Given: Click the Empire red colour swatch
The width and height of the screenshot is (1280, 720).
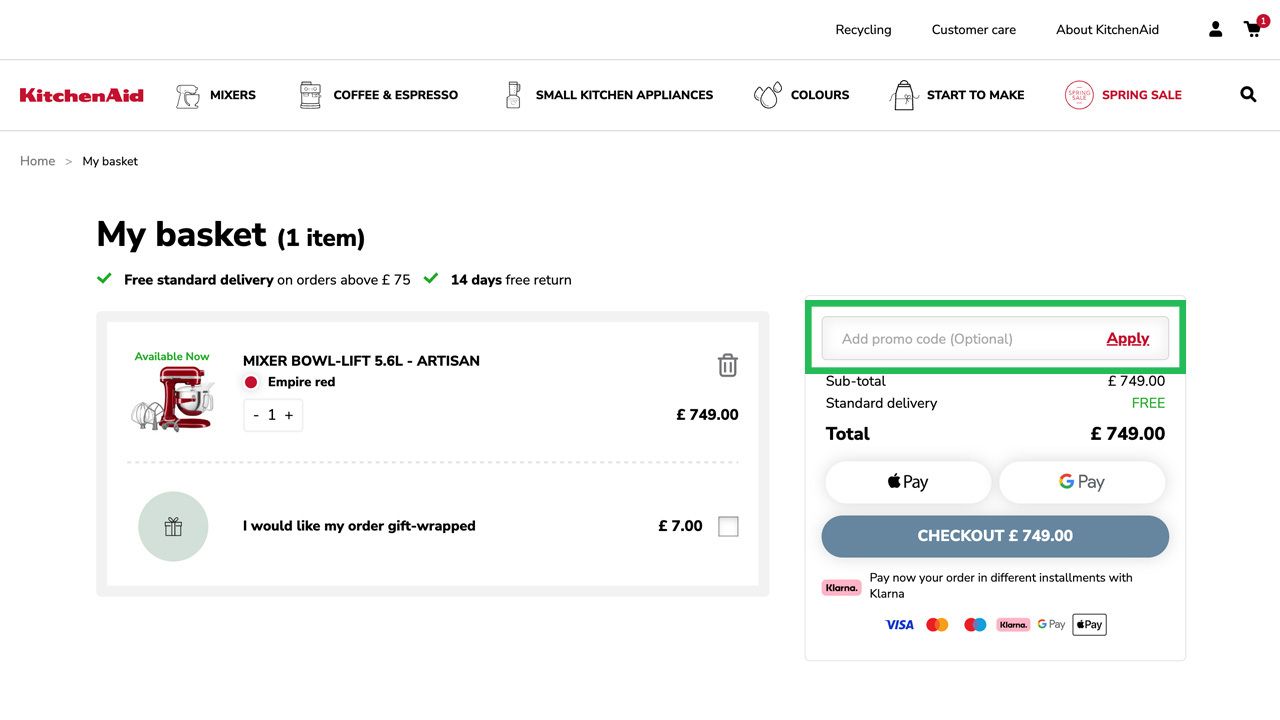Looking at the screenshot, I should tap(251, 382).
